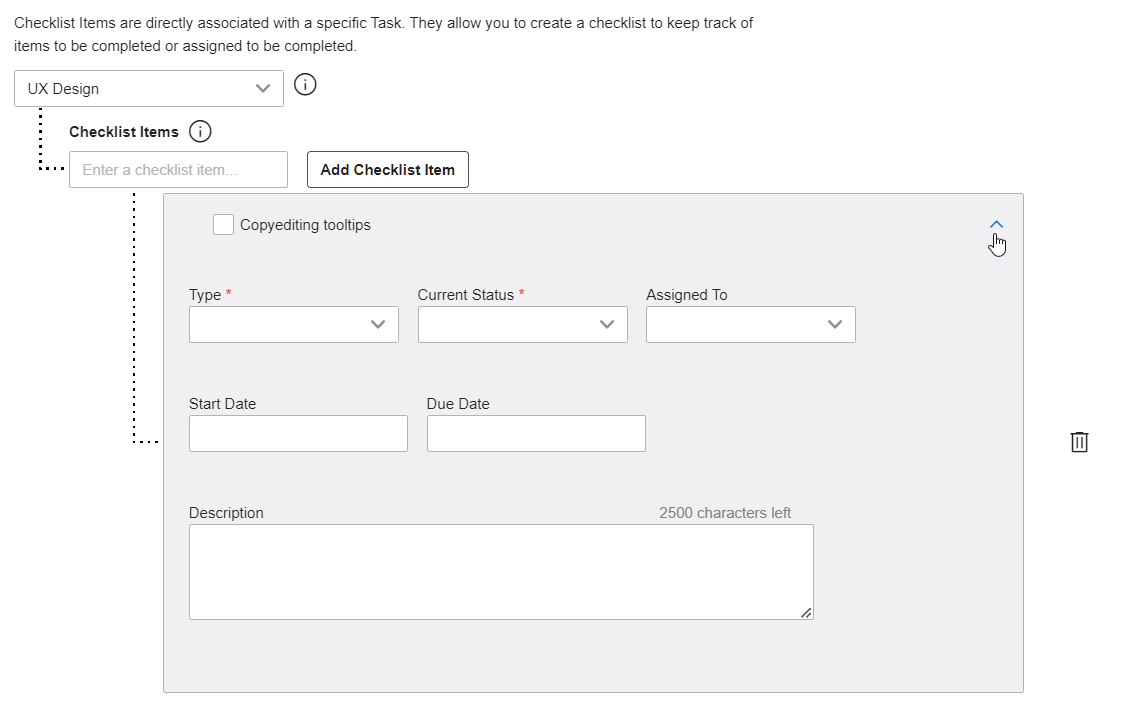Click the info icon beside the UX Design dropdown
Viewport: 1122px width, 704px height.
click(x=305, y=85)
